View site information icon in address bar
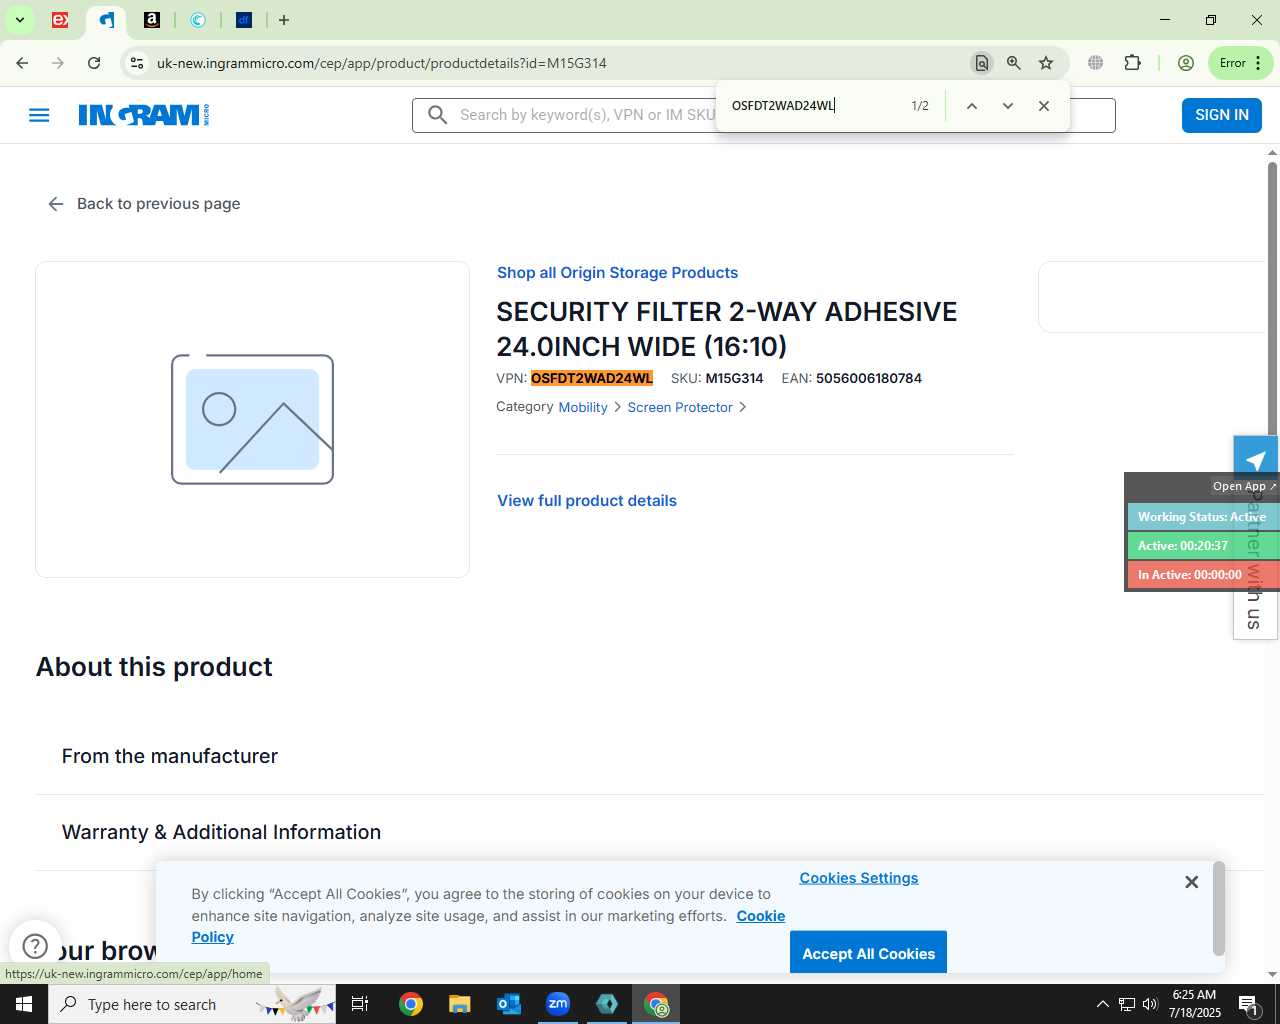Viewport: 1280px width, 1024px height. pyautogui.click(x=137, y=63)
